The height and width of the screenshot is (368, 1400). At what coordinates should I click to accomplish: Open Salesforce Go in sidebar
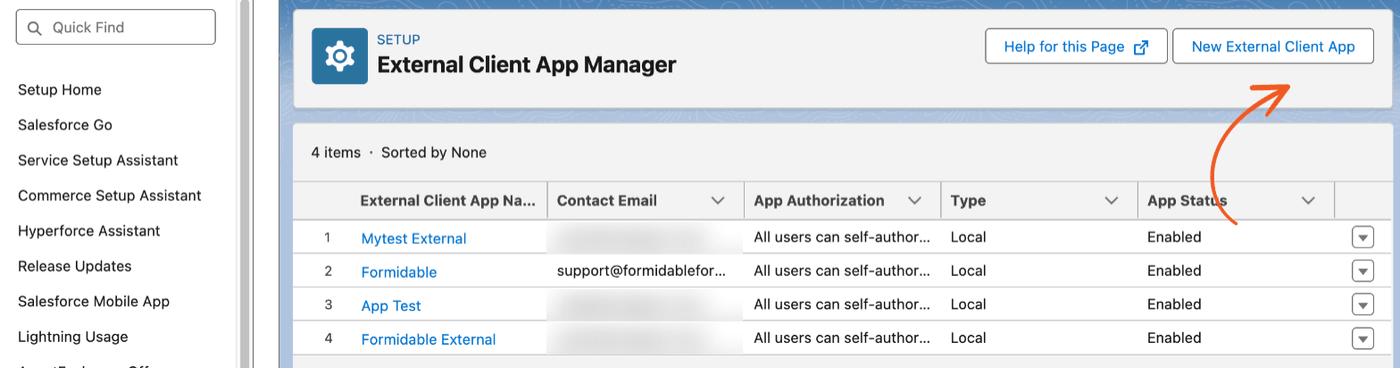click(65, 125)
